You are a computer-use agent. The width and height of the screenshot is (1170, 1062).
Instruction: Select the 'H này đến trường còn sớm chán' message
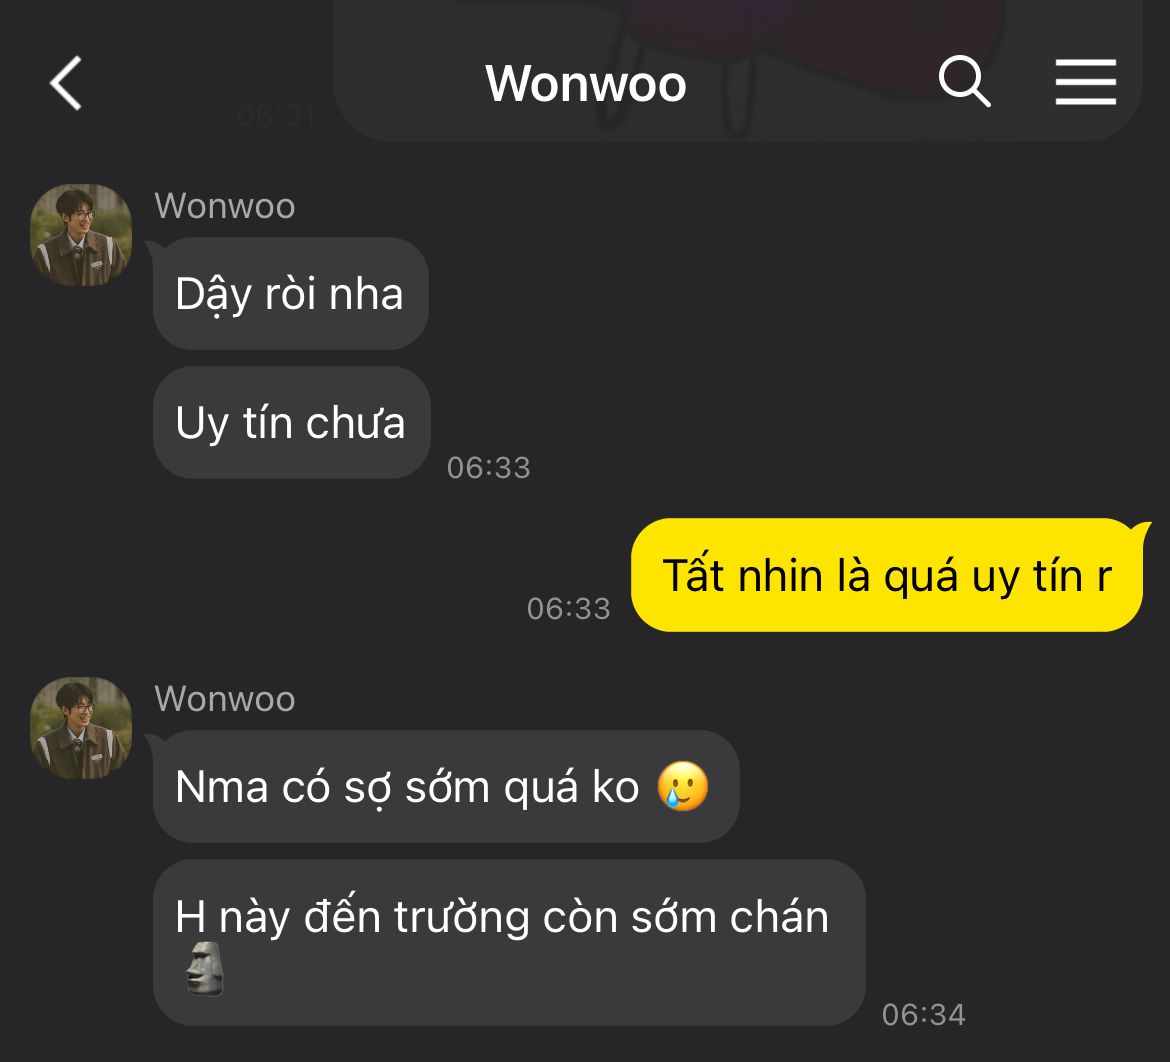[509, 943]
